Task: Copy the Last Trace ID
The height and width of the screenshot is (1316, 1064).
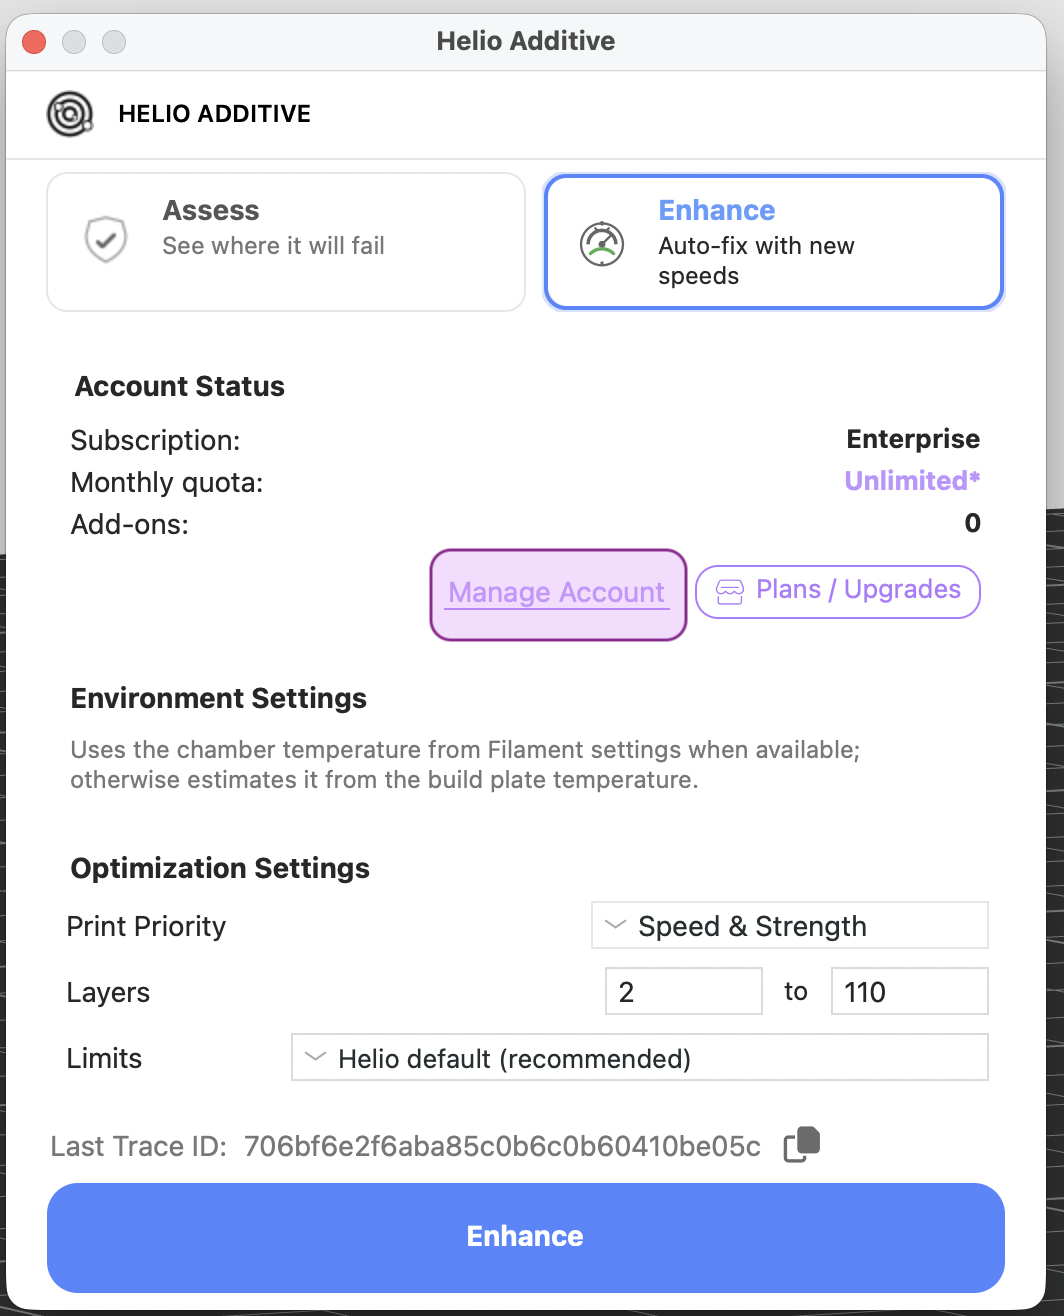Action: (x=802, y=1145)
